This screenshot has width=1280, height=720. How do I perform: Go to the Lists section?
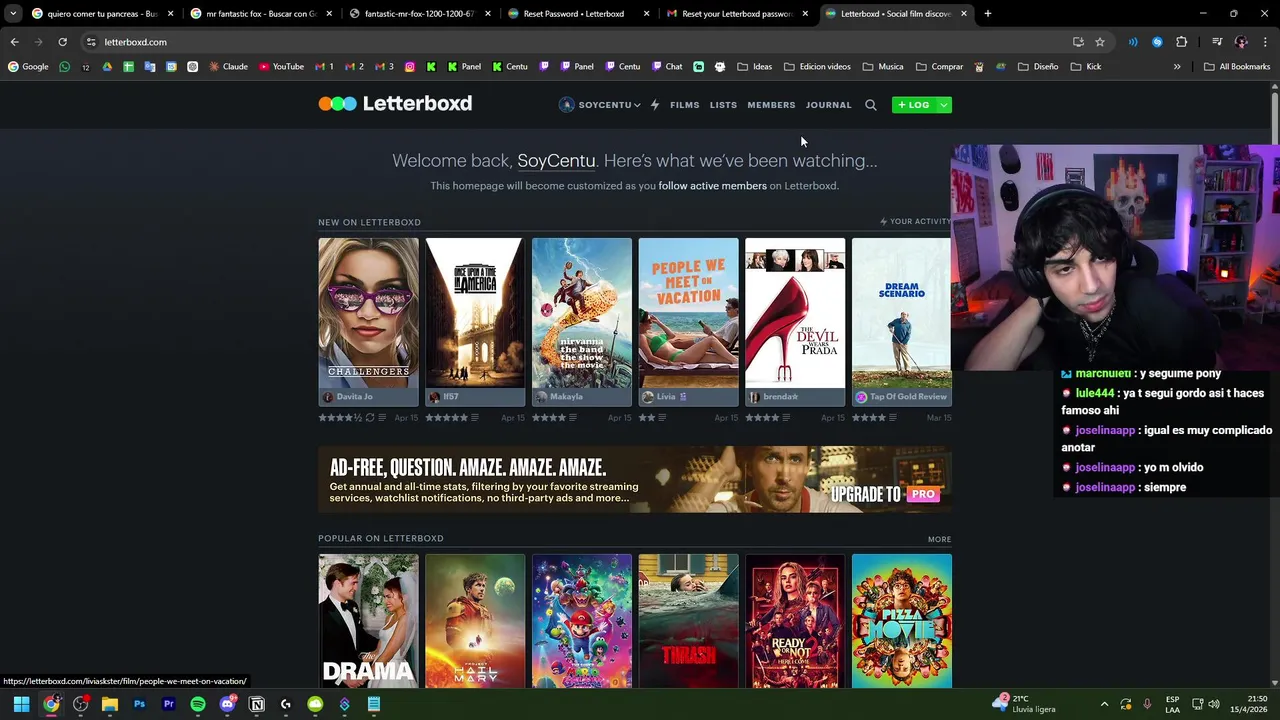click(x=723, y=105)
